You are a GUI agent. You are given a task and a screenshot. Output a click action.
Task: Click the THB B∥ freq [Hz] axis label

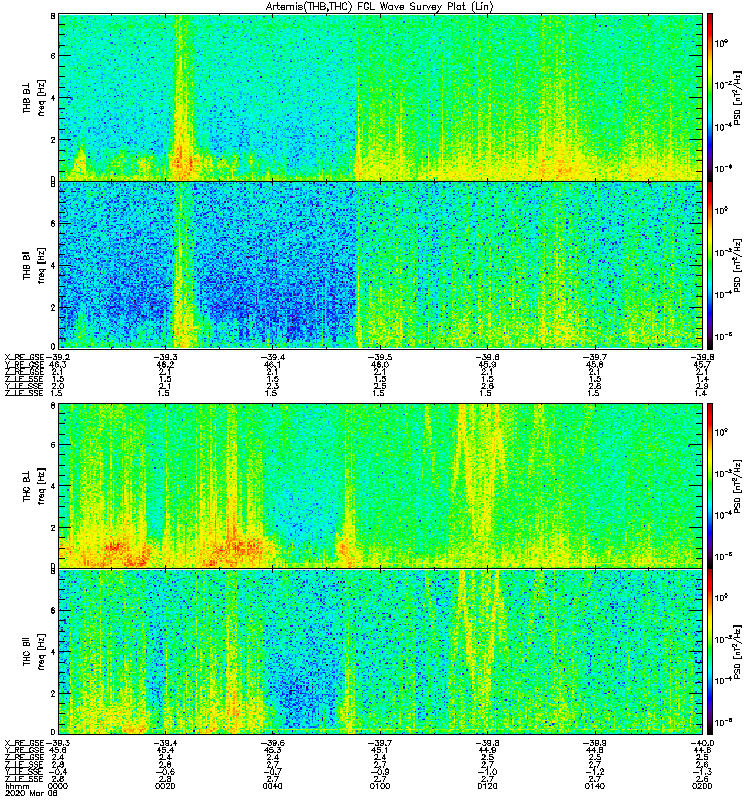(34, 265)
